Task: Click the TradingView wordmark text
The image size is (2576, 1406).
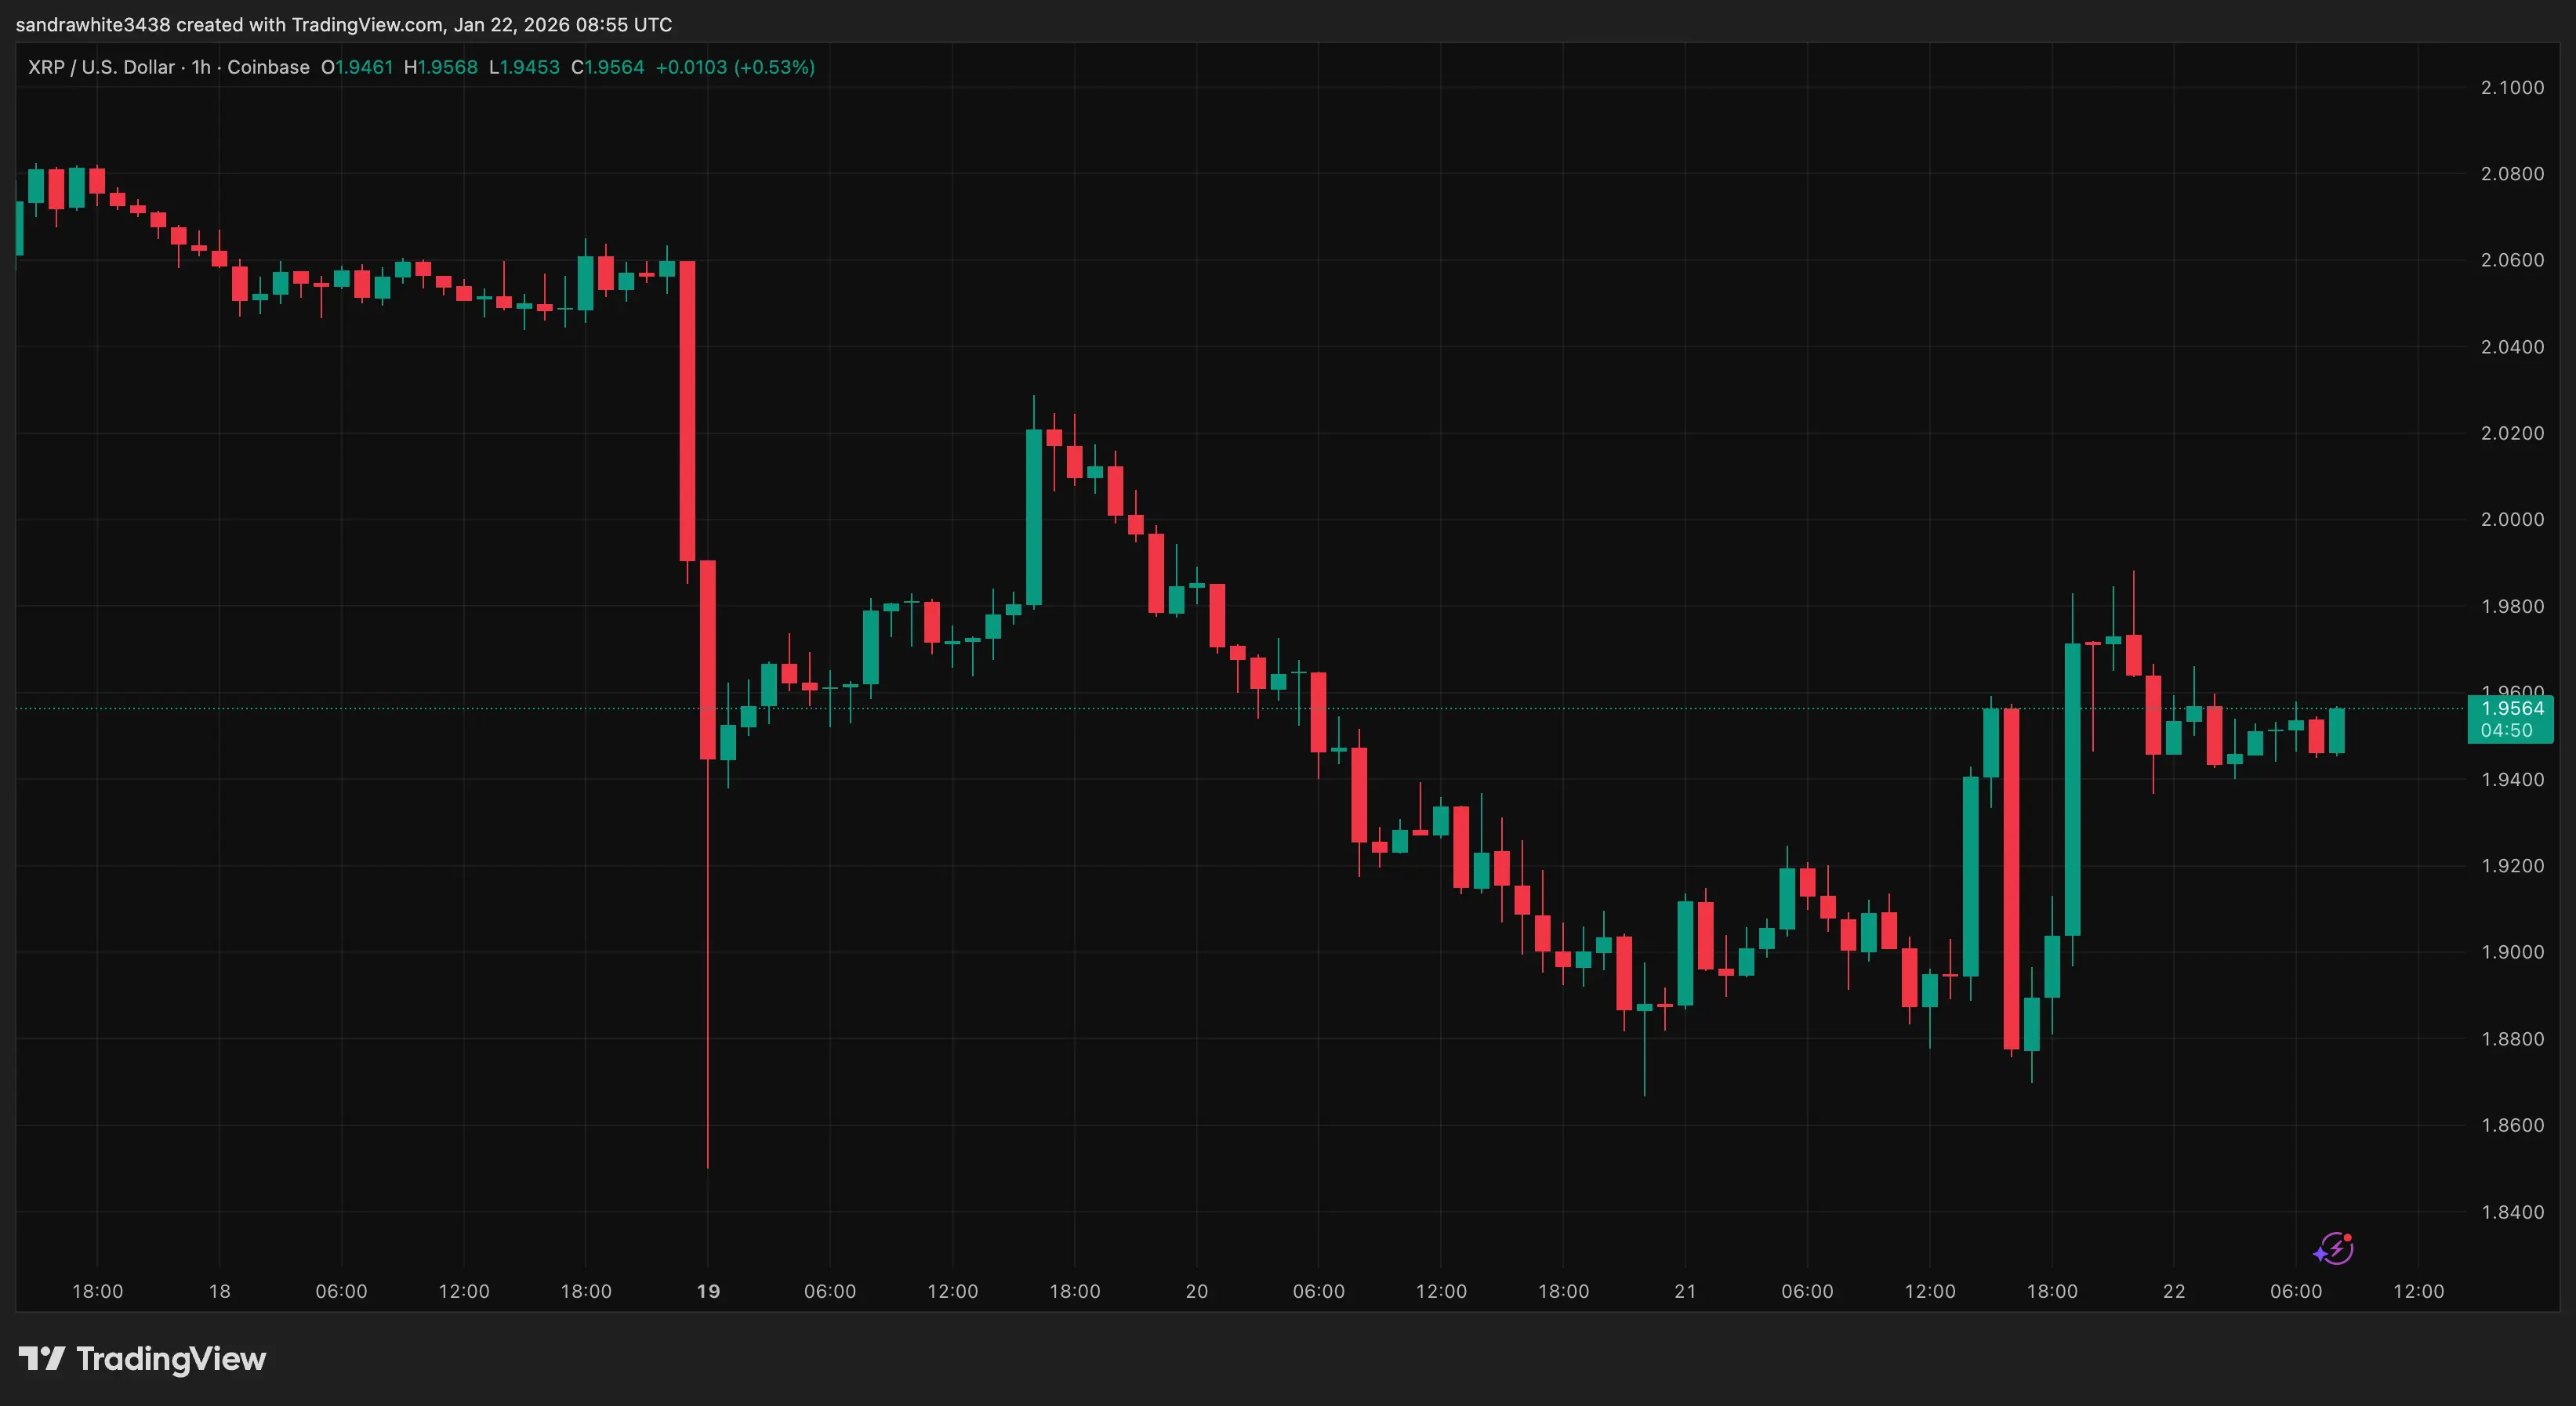Action: coord(171,1358)
